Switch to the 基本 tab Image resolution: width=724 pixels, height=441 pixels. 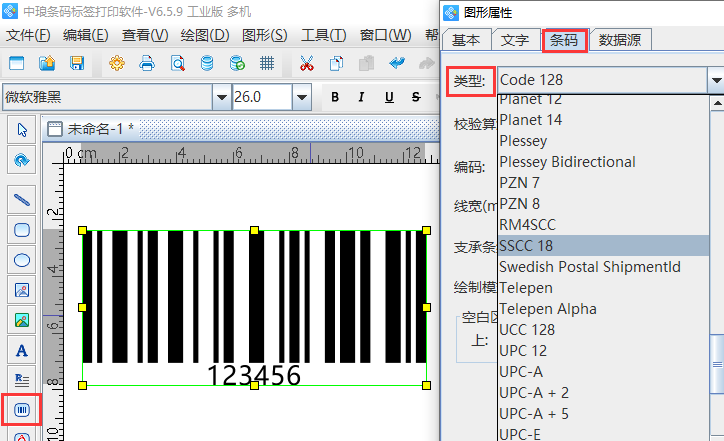(x=466, y=40)
